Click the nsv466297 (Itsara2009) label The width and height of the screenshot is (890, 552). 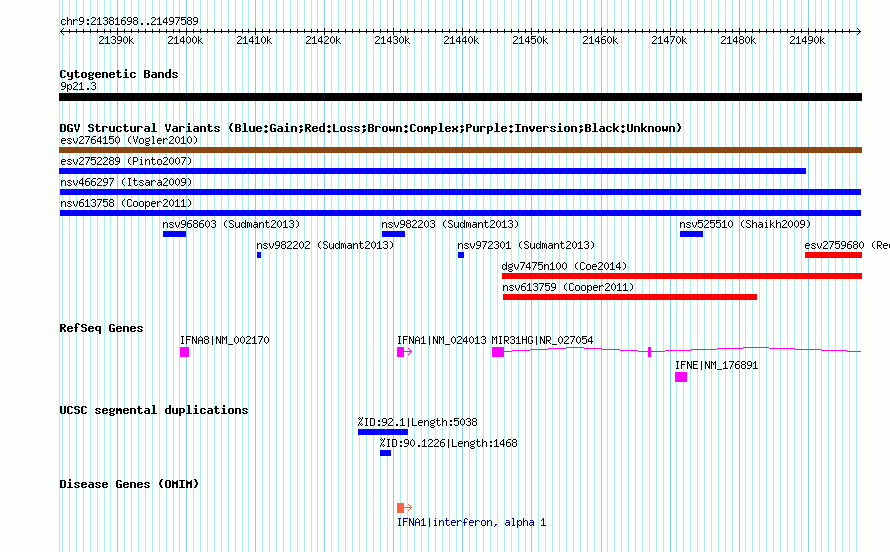pos(126,182)
